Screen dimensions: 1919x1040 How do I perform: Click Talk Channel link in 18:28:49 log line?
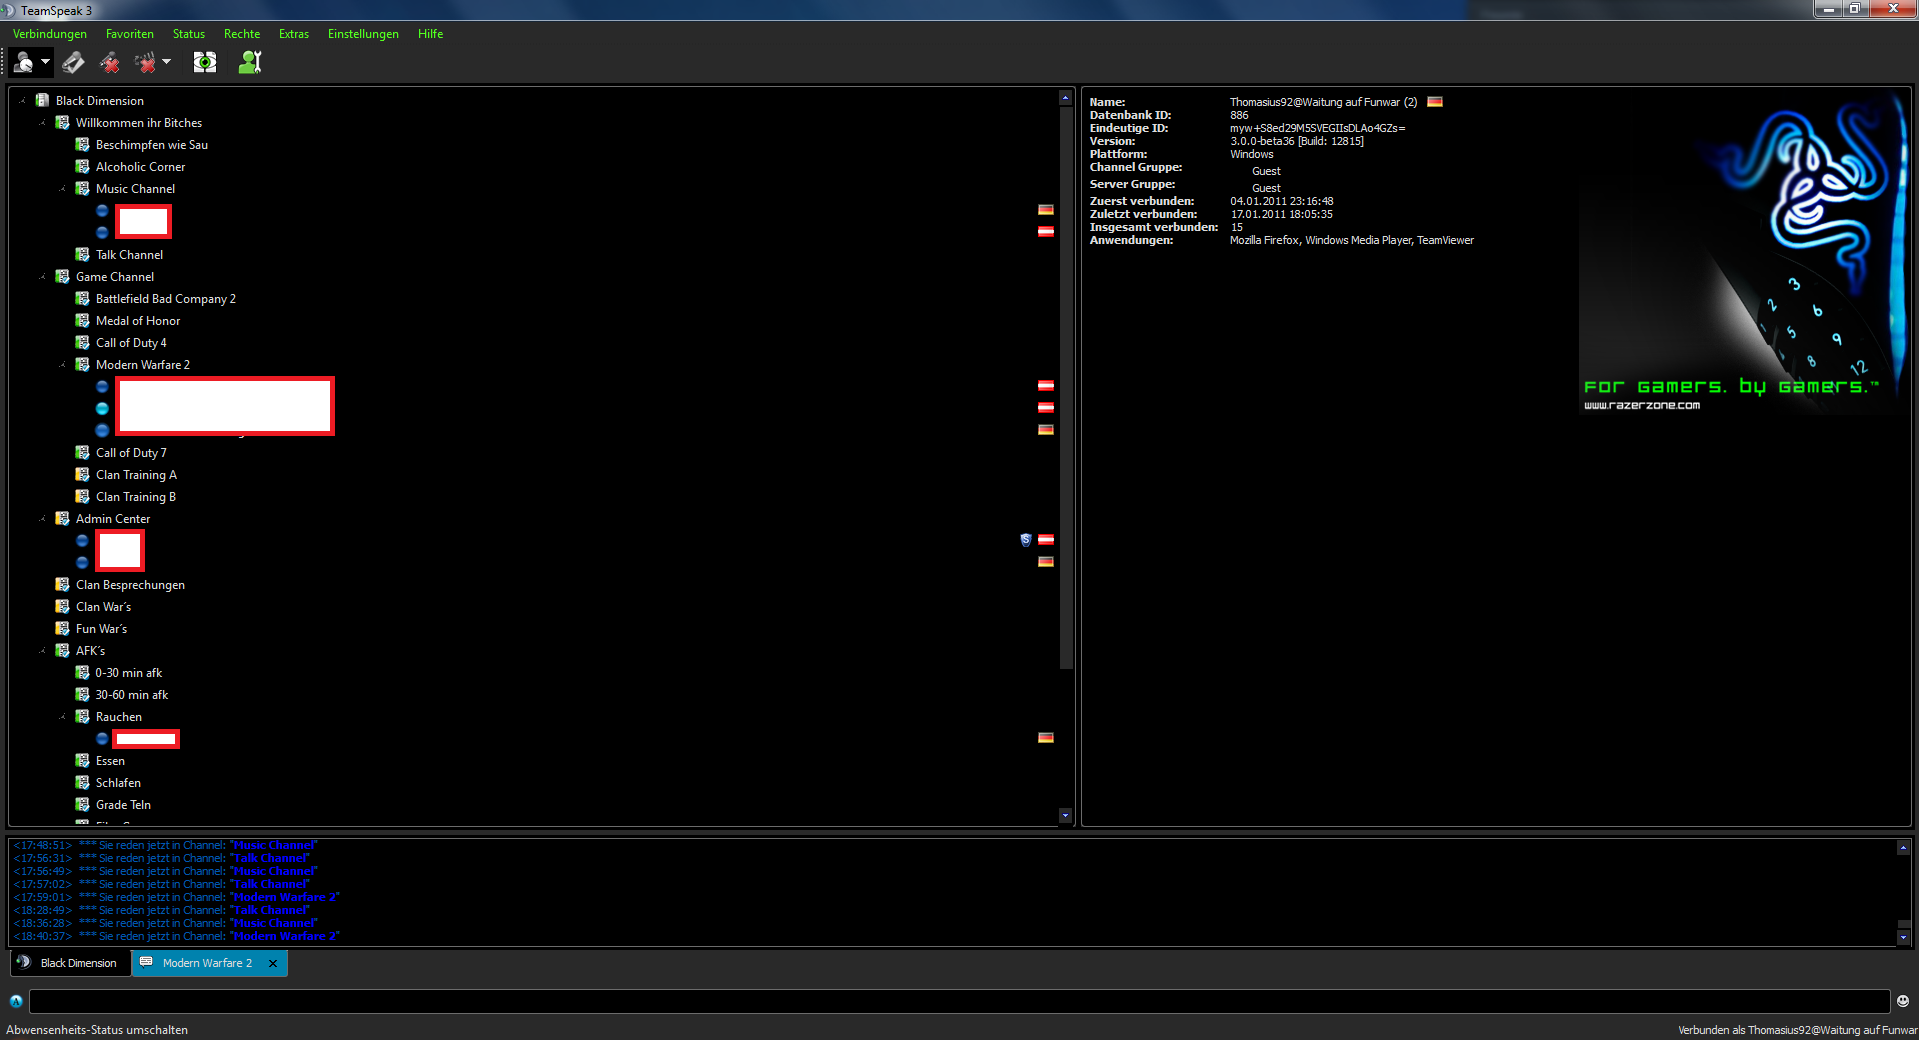coord(270,910)
